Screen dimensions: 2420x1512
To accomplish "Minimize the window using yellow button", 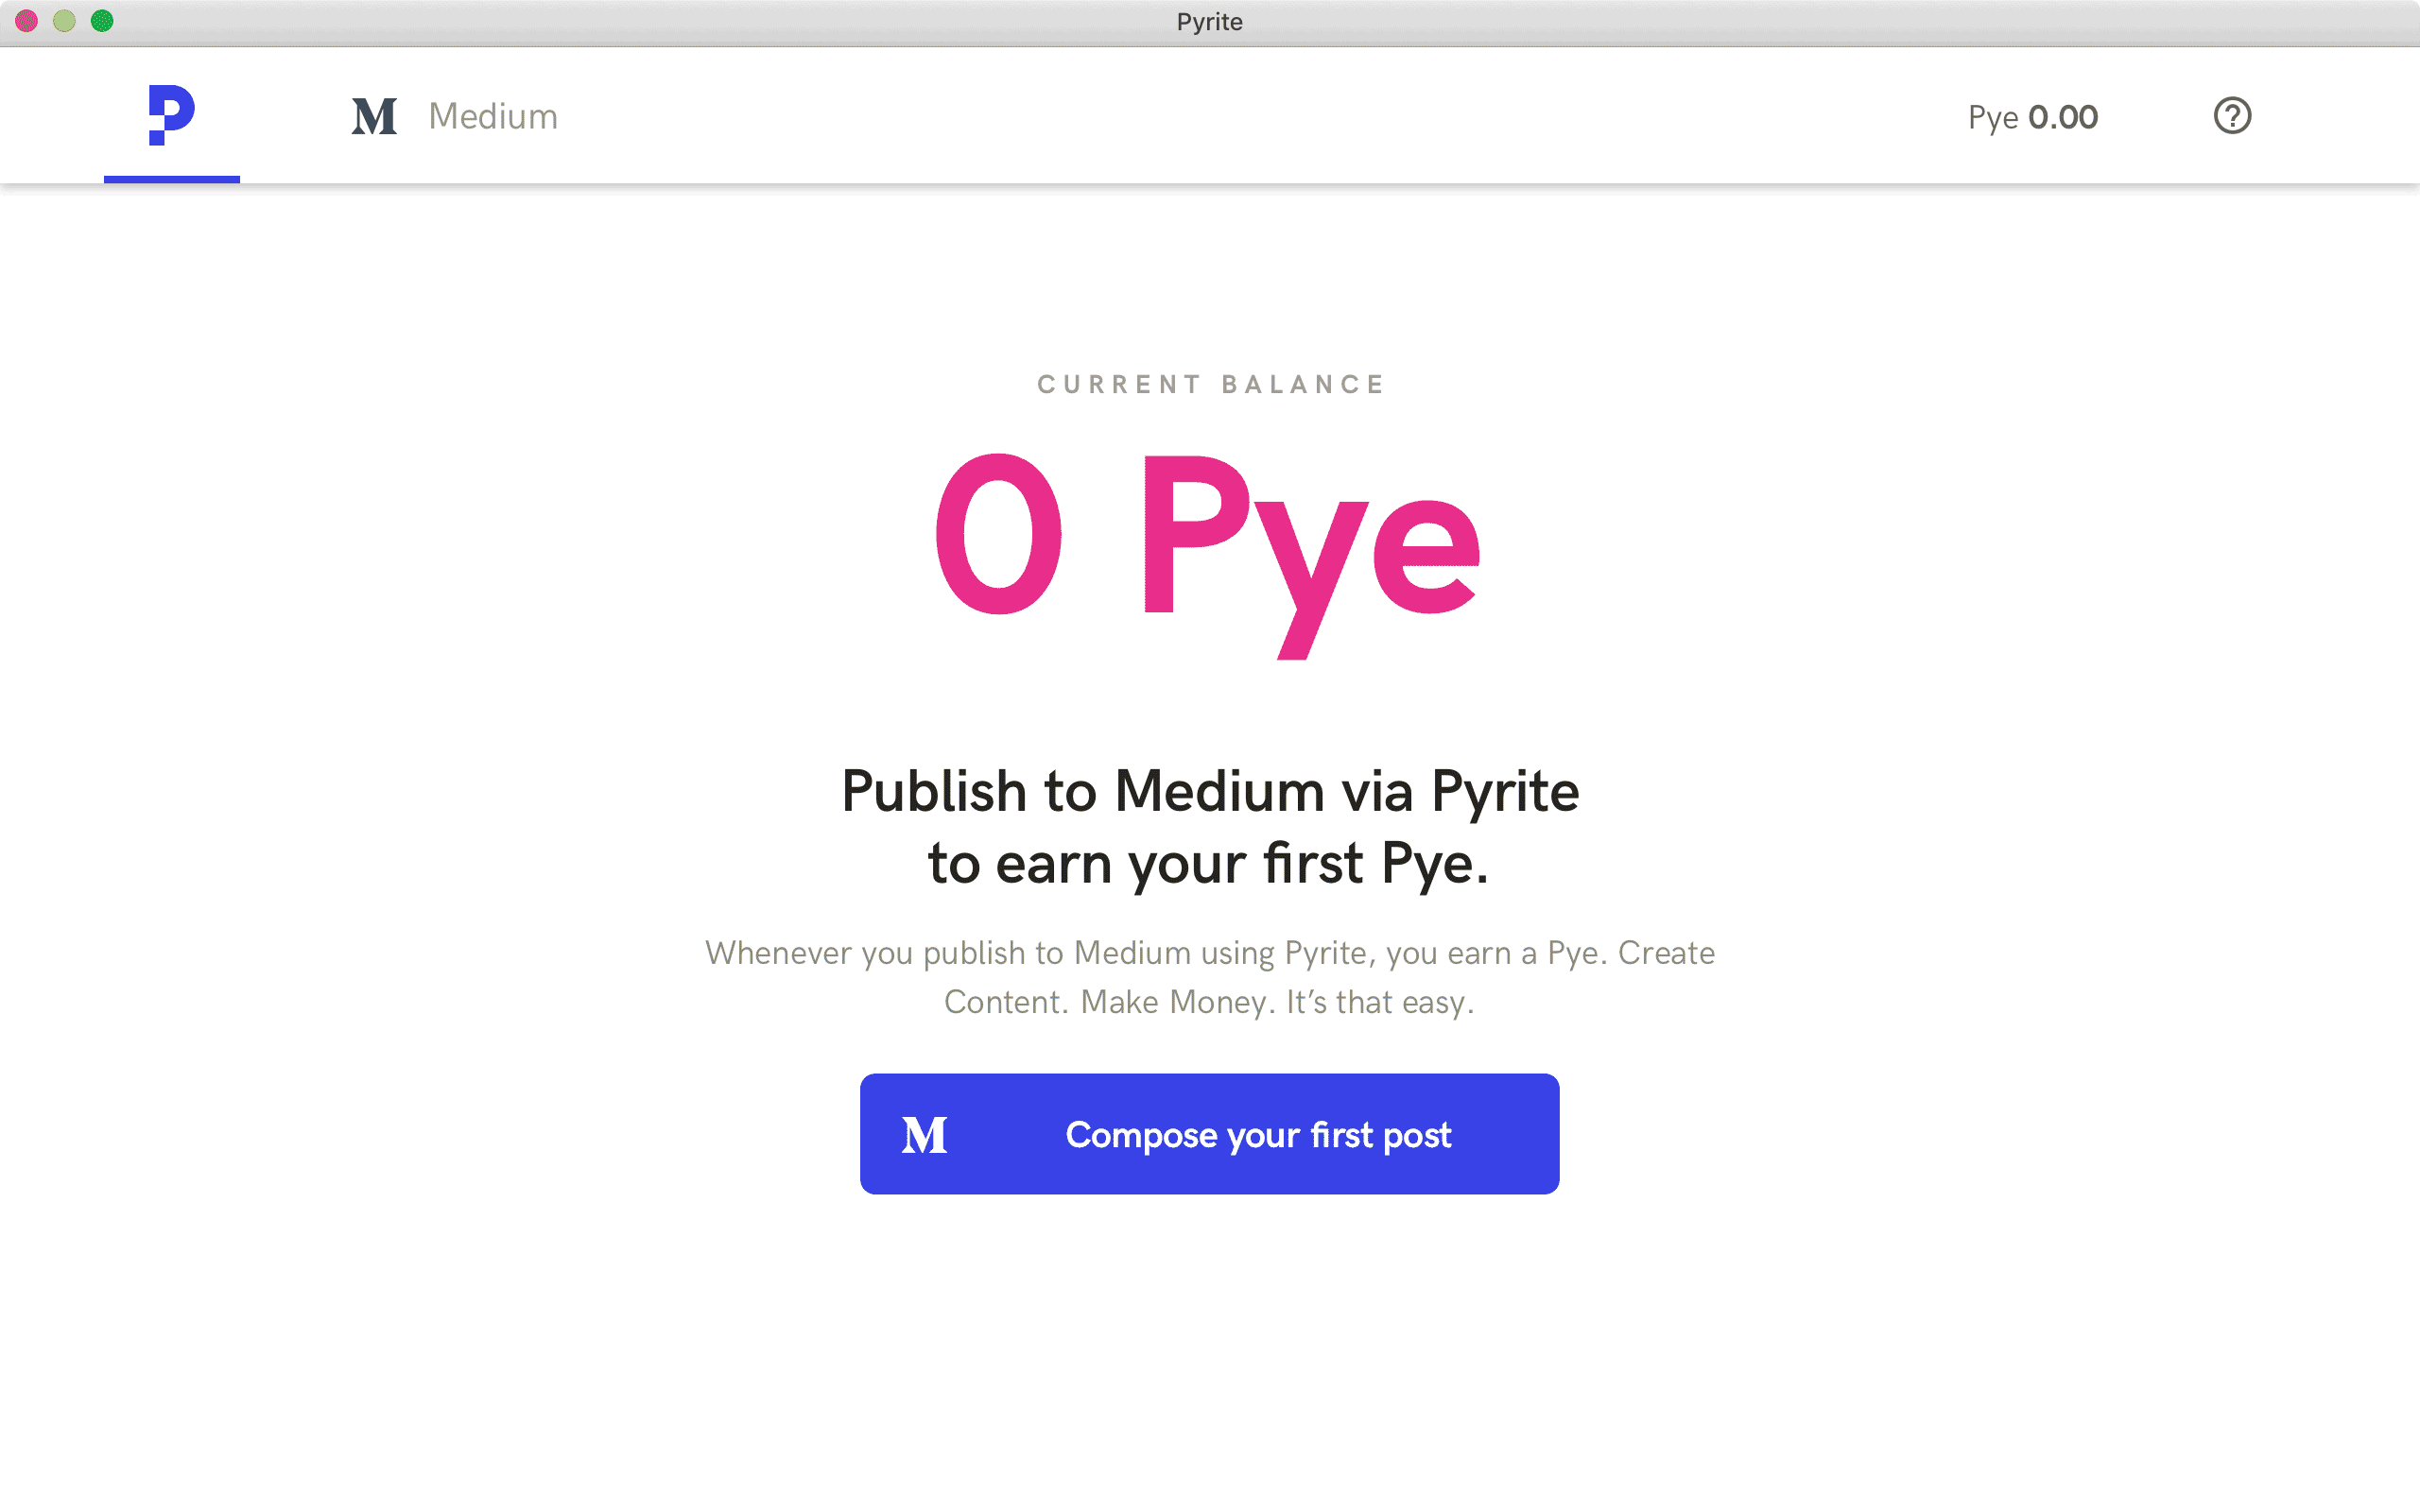I will [64, 21].
